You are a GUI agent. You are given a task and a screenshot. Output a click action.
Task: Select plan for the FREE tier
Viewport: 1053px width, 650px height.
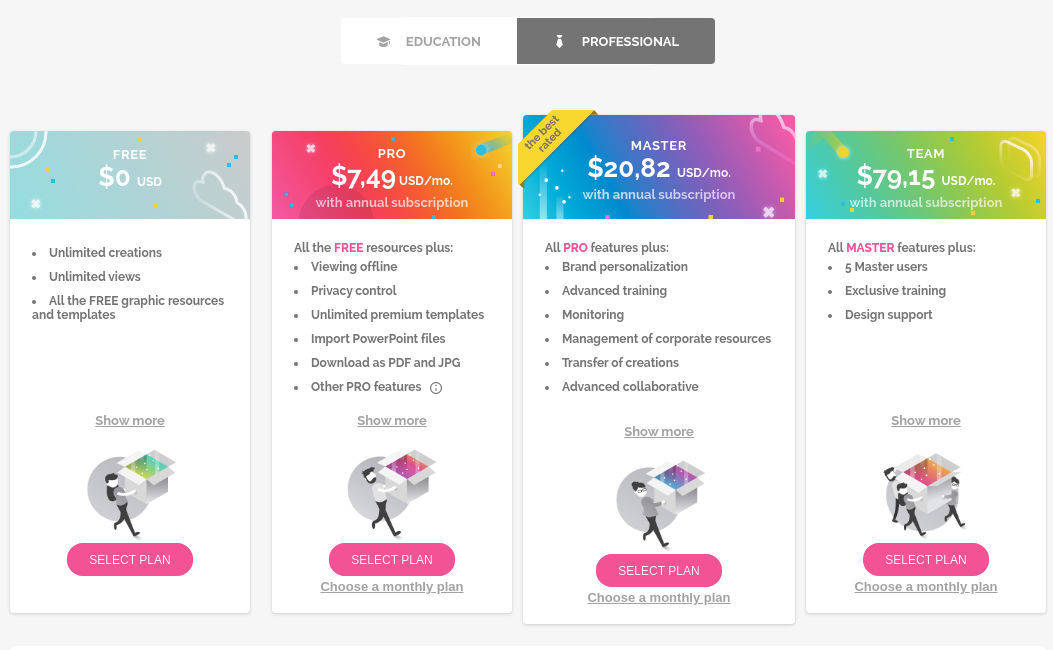[x=129, y=559]
